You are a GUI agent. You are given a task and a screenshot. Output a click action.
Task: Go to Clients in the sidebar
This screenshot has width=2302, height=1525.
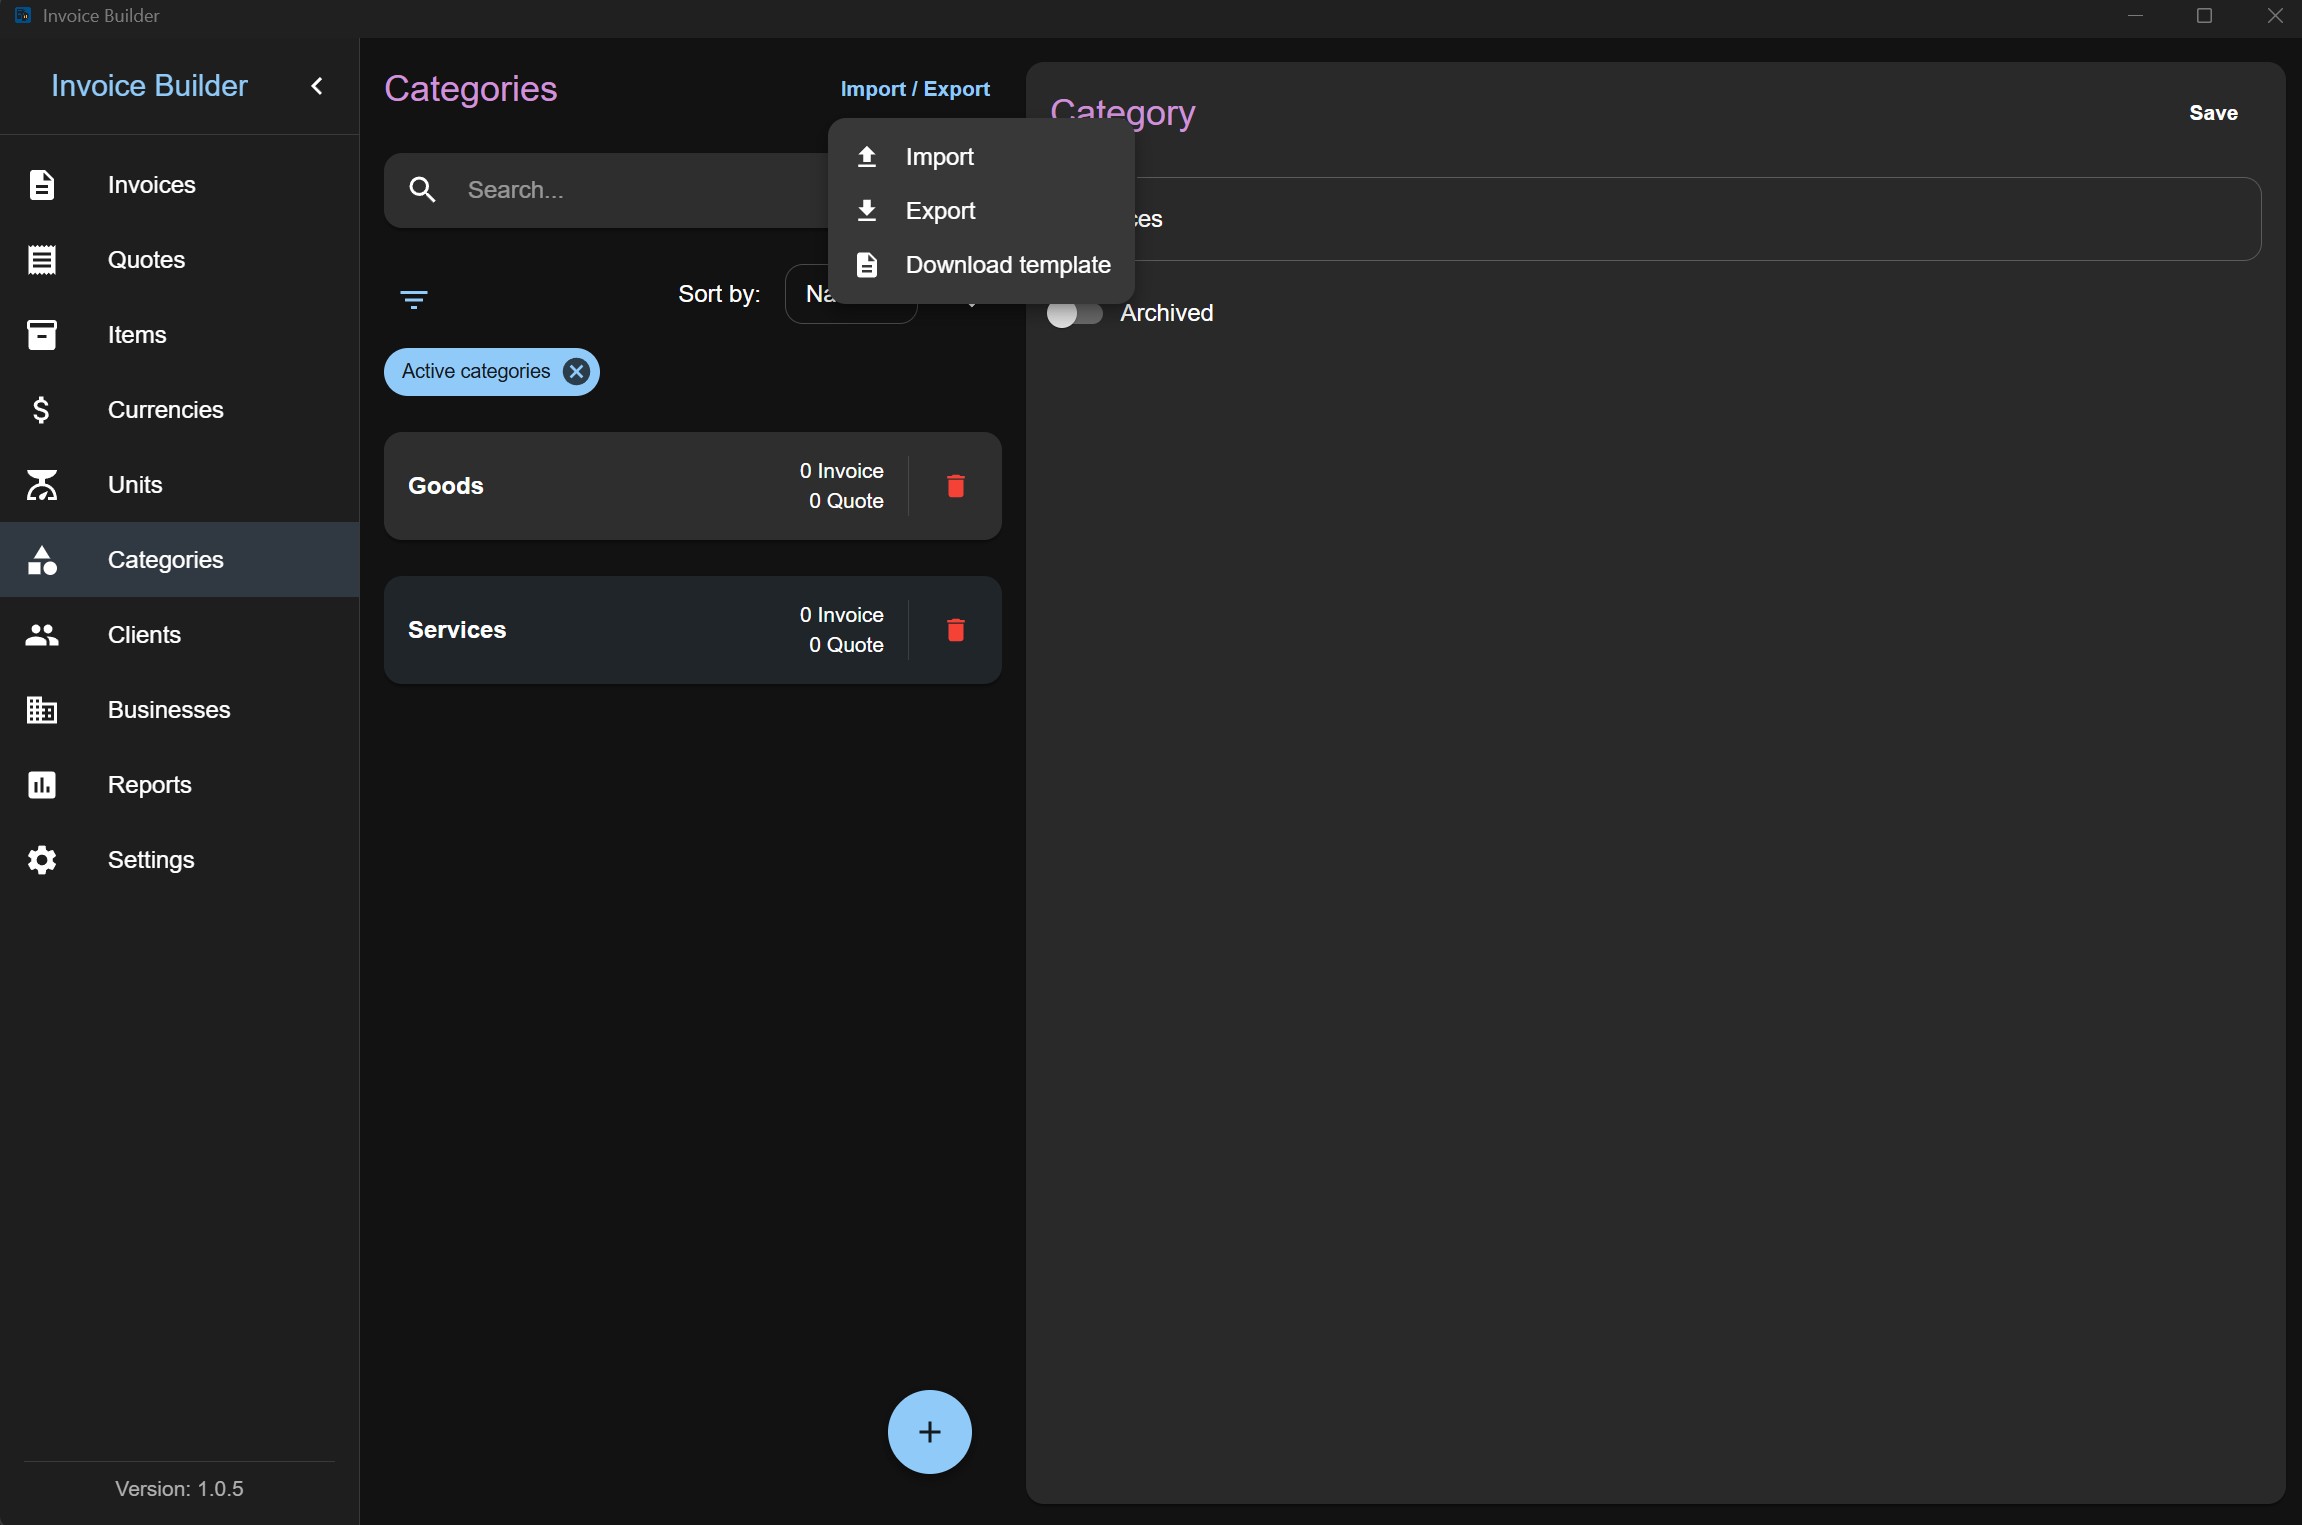point(179,635)
